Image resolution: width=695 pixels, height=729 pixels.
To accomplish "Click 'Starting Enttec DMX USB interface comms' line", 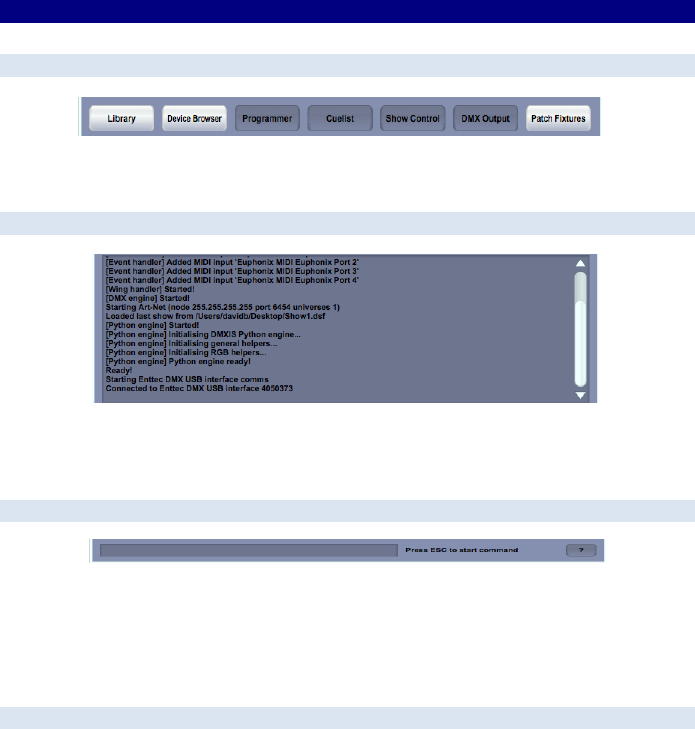I will (187, 379).
